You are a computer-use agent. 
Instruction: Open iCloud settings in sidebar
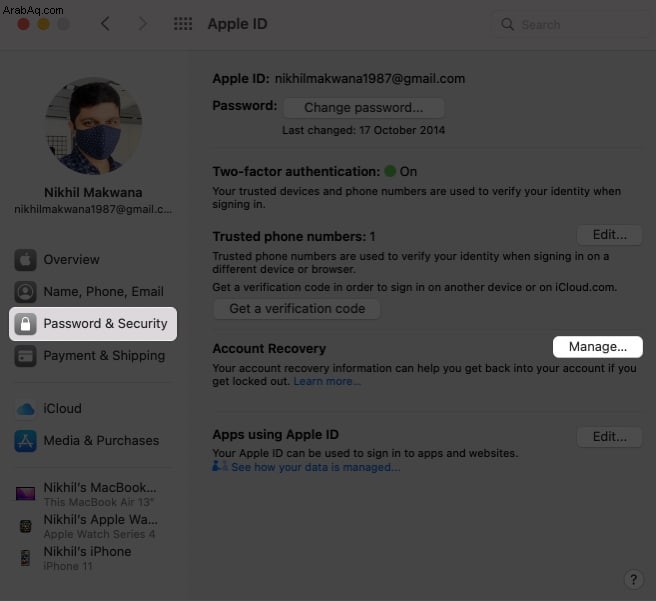click(x=93, y=409)
